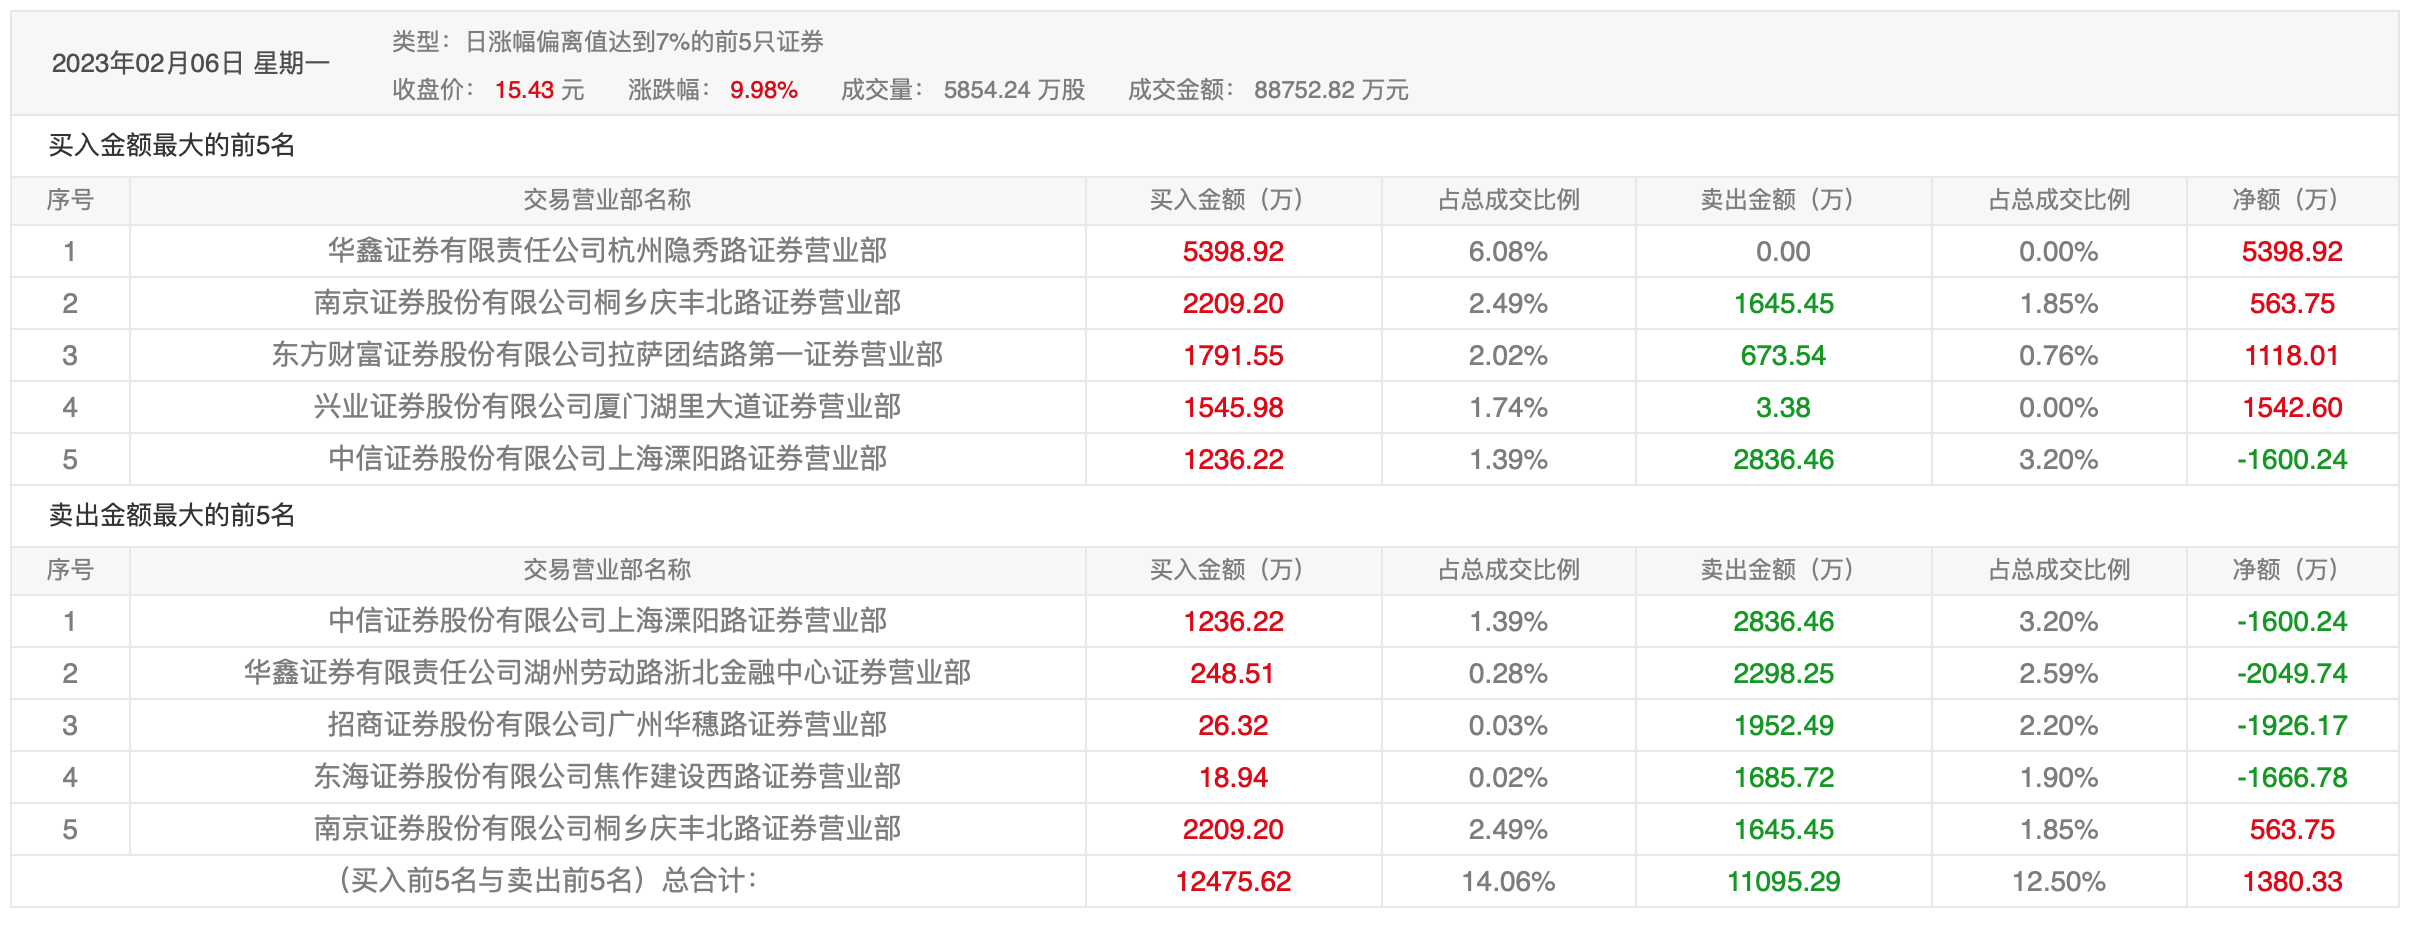Image resolution: width=2416 pixels, height=926 pixels.
Task: Open 华鑫证券杭州隐秀路证券营业部 branch link
Action: point(607,251)
